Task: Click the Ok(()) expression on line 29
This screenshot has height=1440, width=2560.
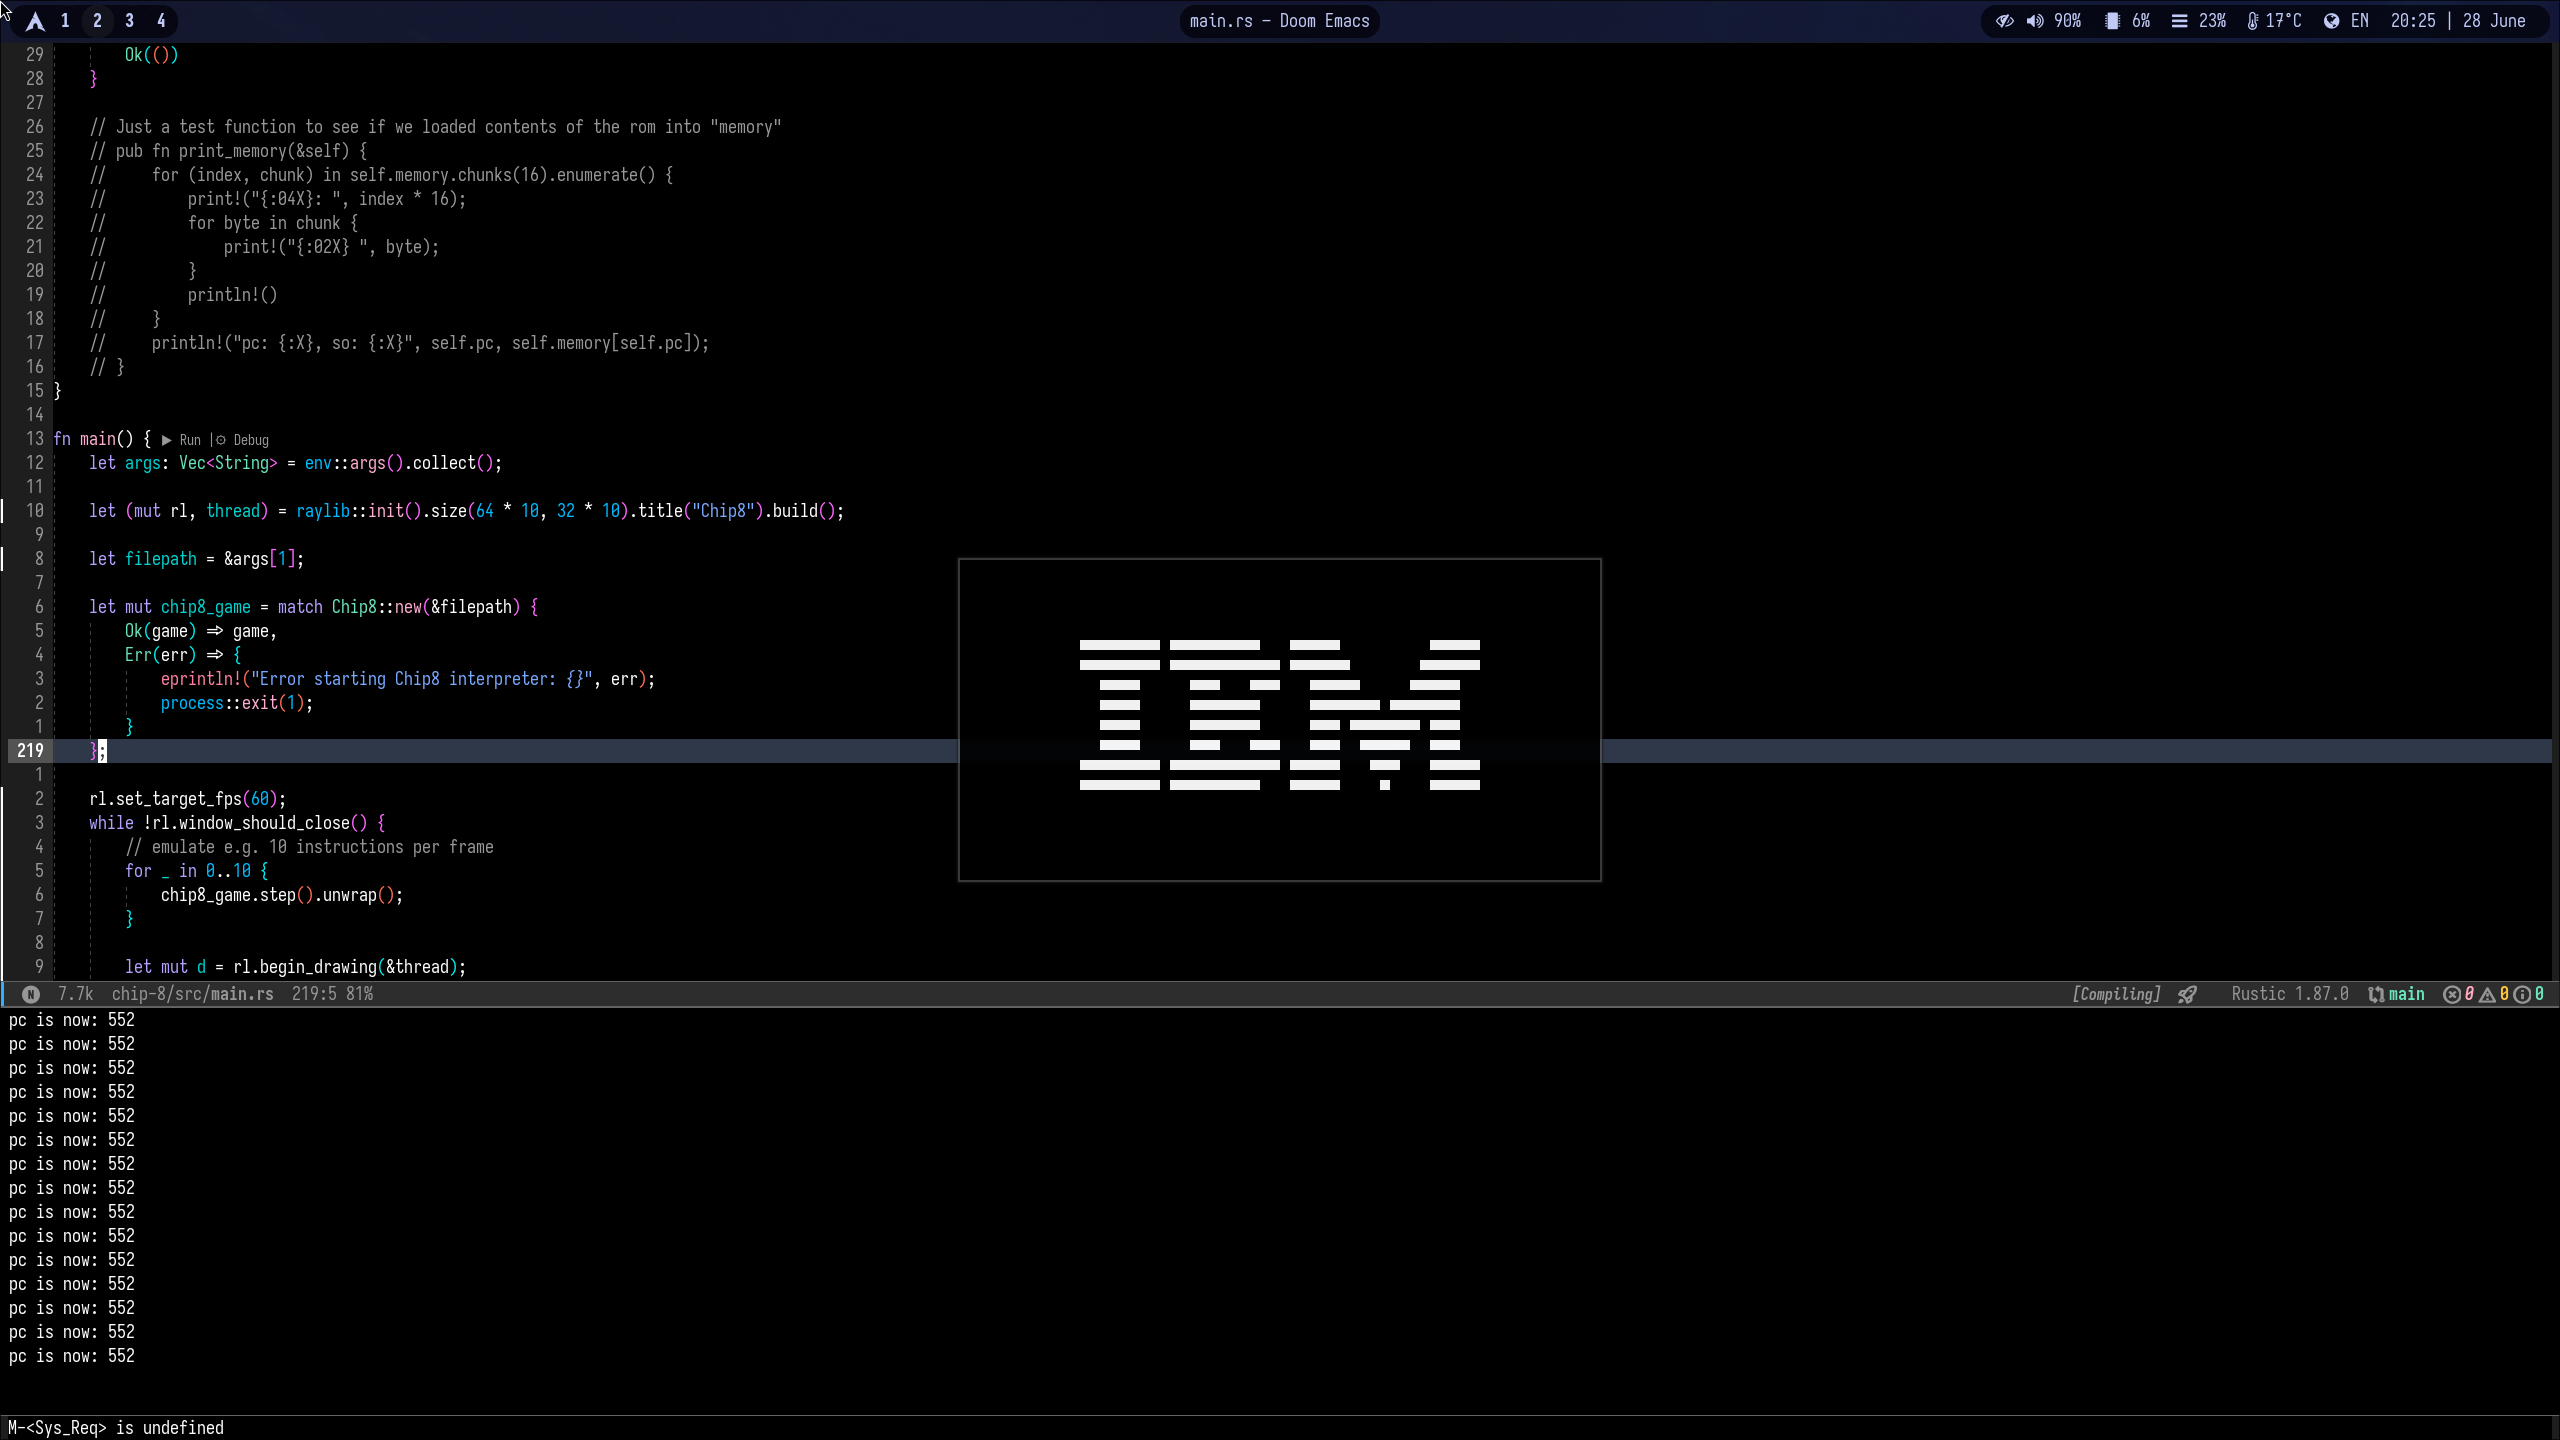Action: (151, 55)
